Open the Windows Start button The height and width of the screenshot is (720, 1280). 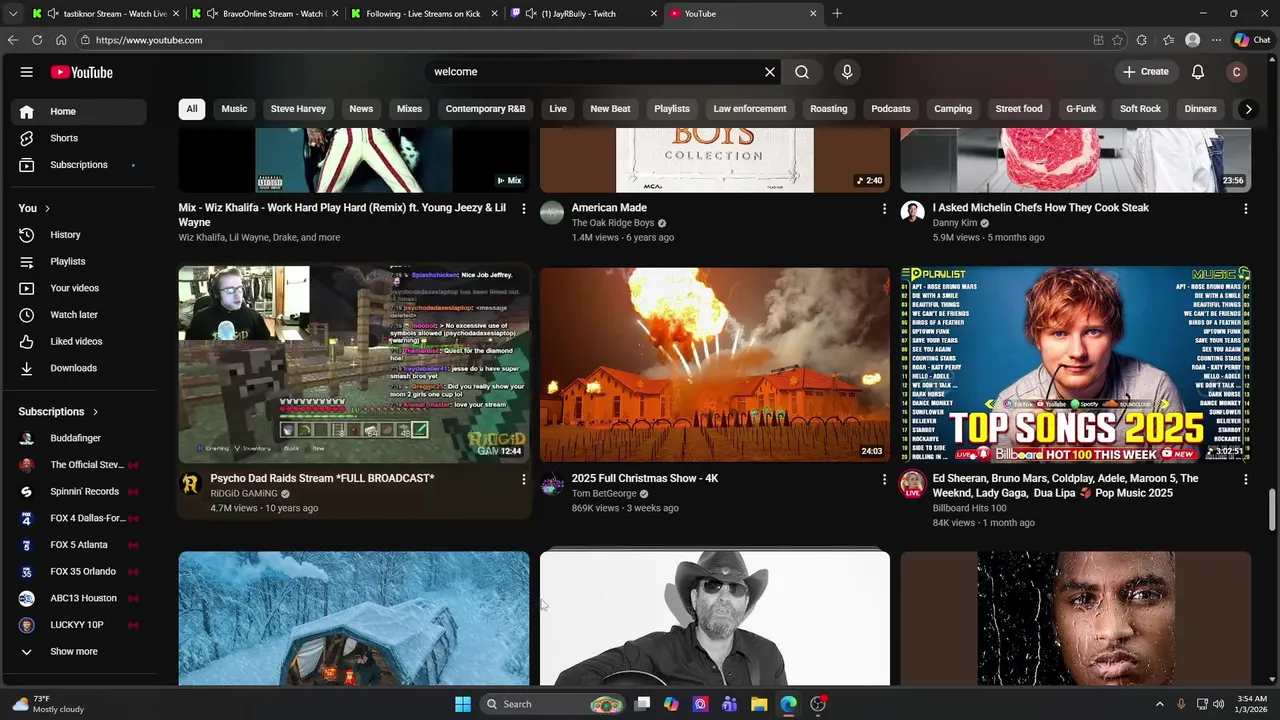[463, 704]
